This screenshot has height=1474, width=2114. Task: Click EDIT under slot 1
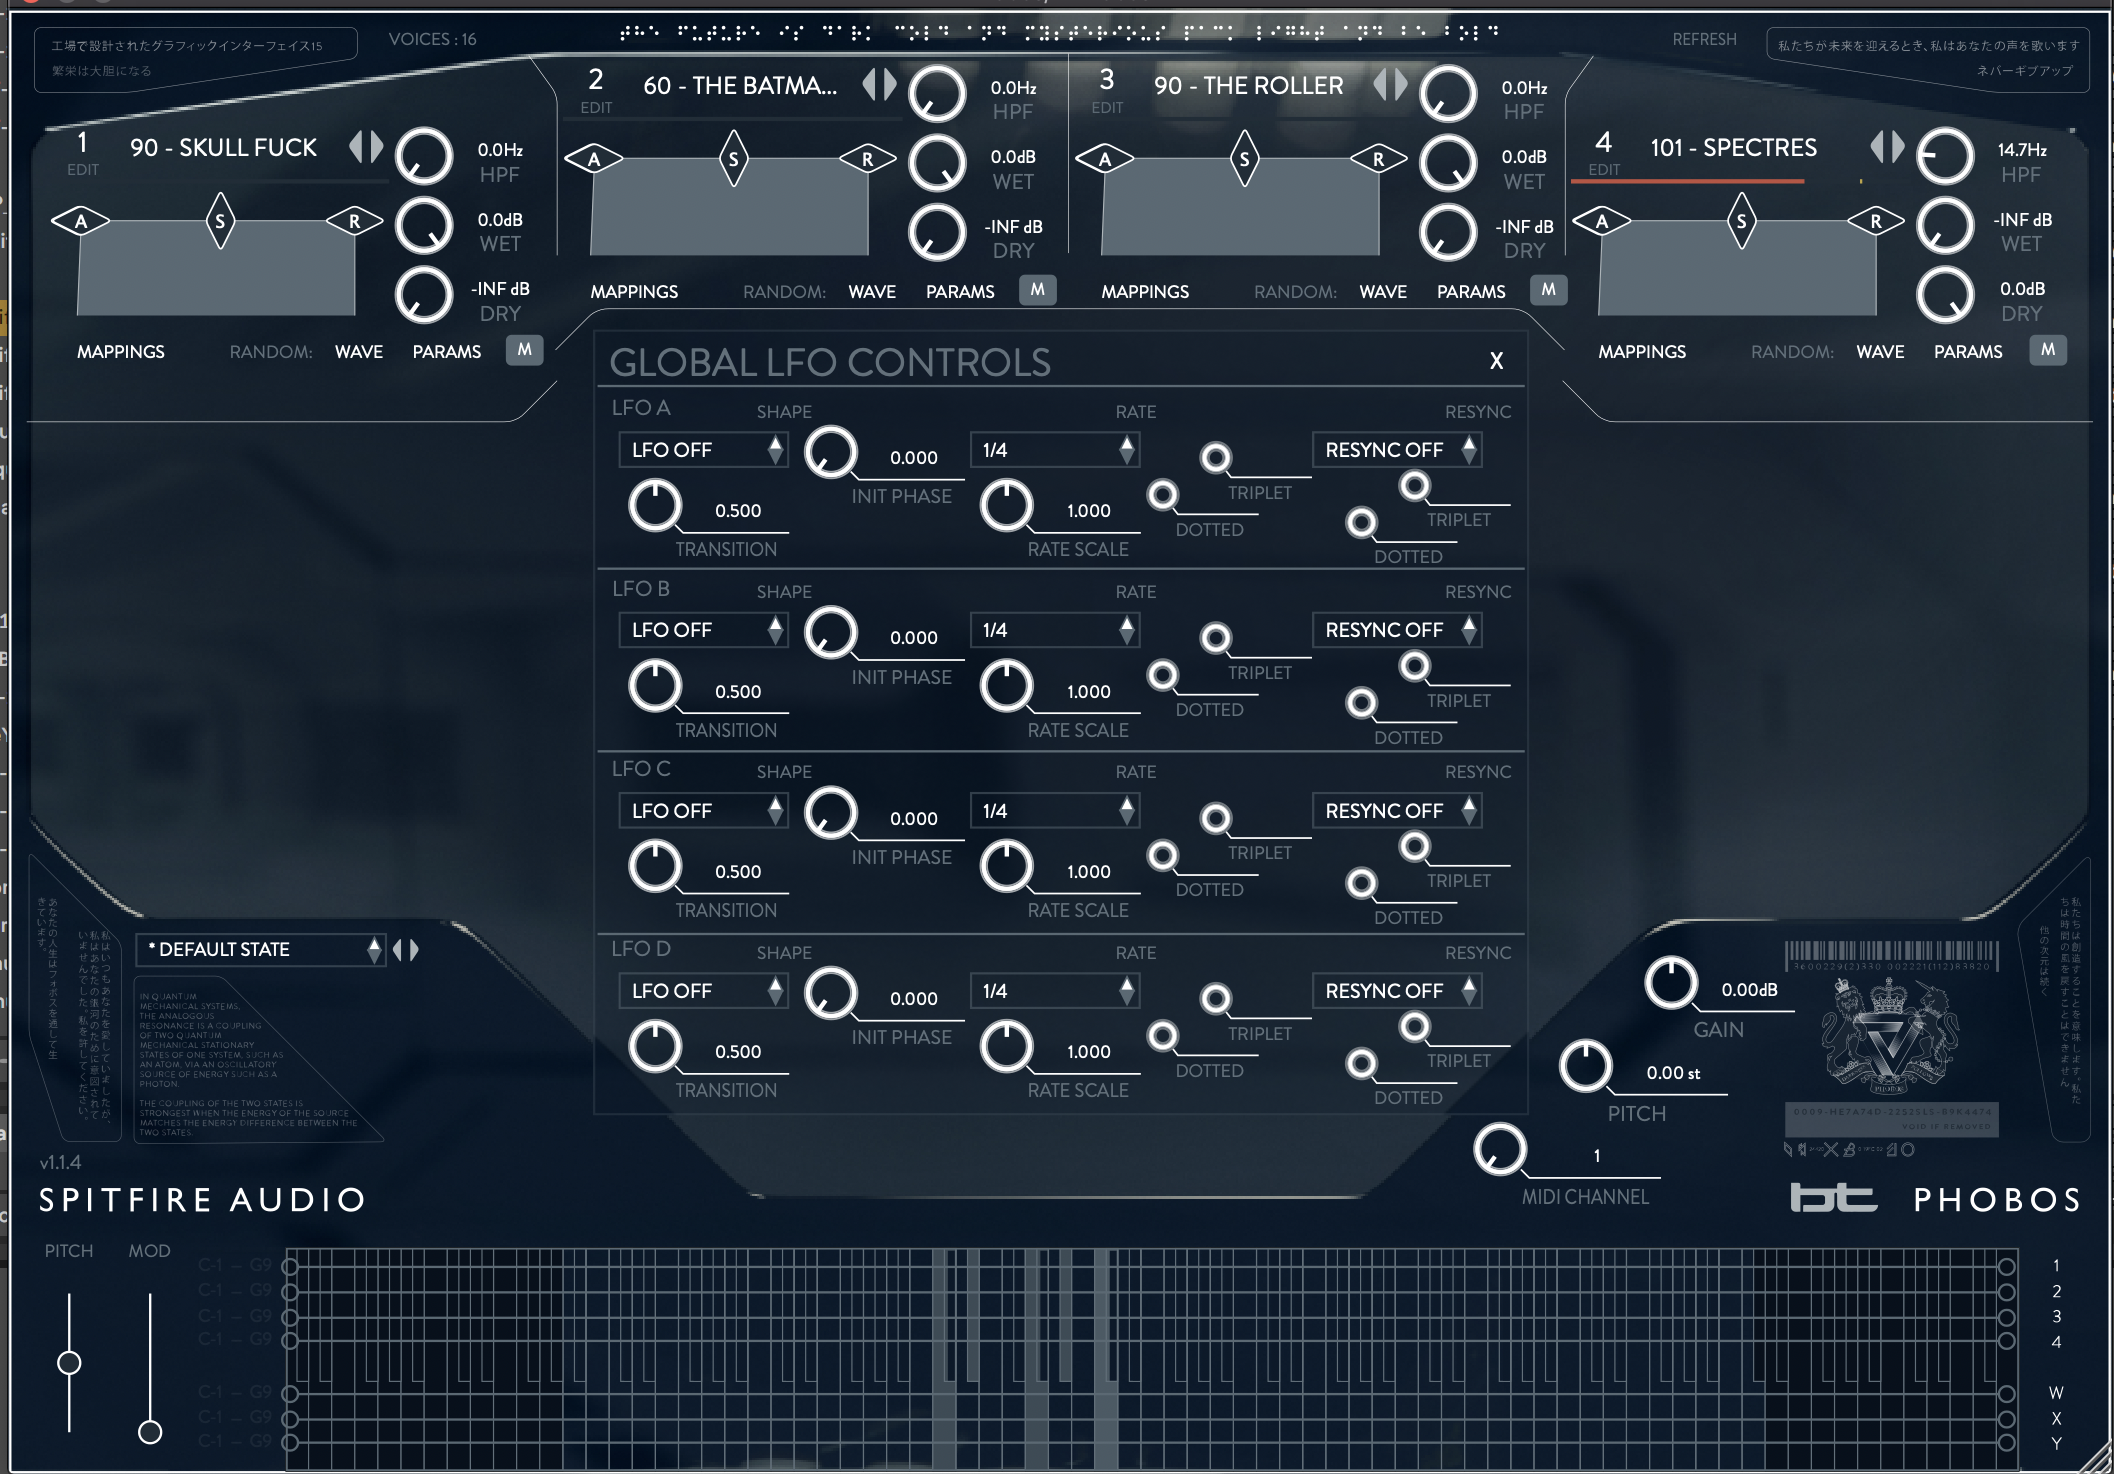coord(83,170)
